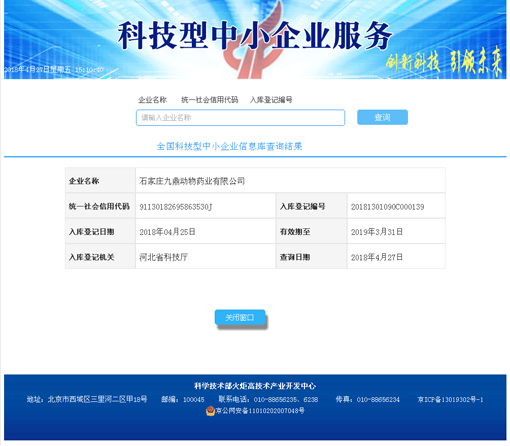Click the 创新科技 引领未来 slogan
510x446 pixels.
[x=444, y=62]
